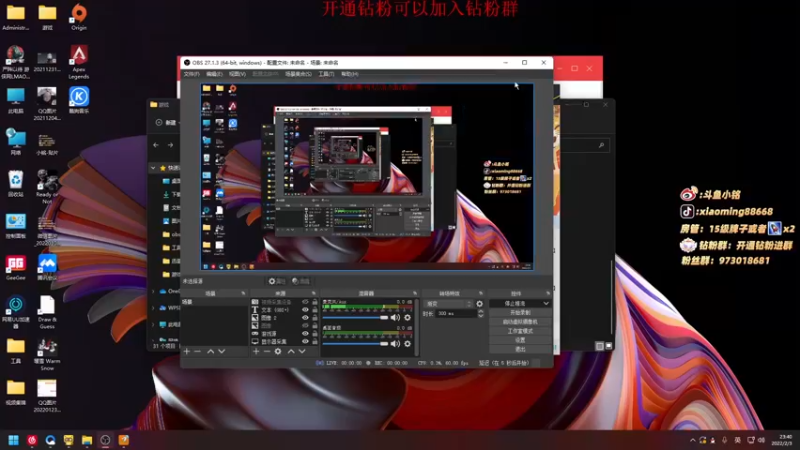Click the transition duration 300 ms field
The image size is (800, 450).
(x=456, y=313)
